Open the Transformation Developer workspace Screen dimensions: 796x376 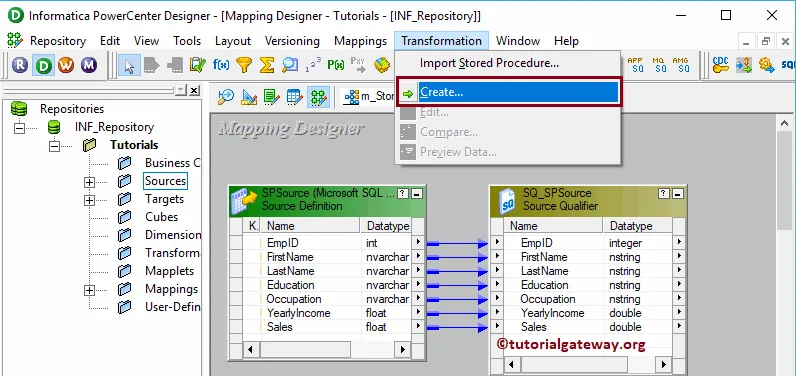click(x=272, y=96)
